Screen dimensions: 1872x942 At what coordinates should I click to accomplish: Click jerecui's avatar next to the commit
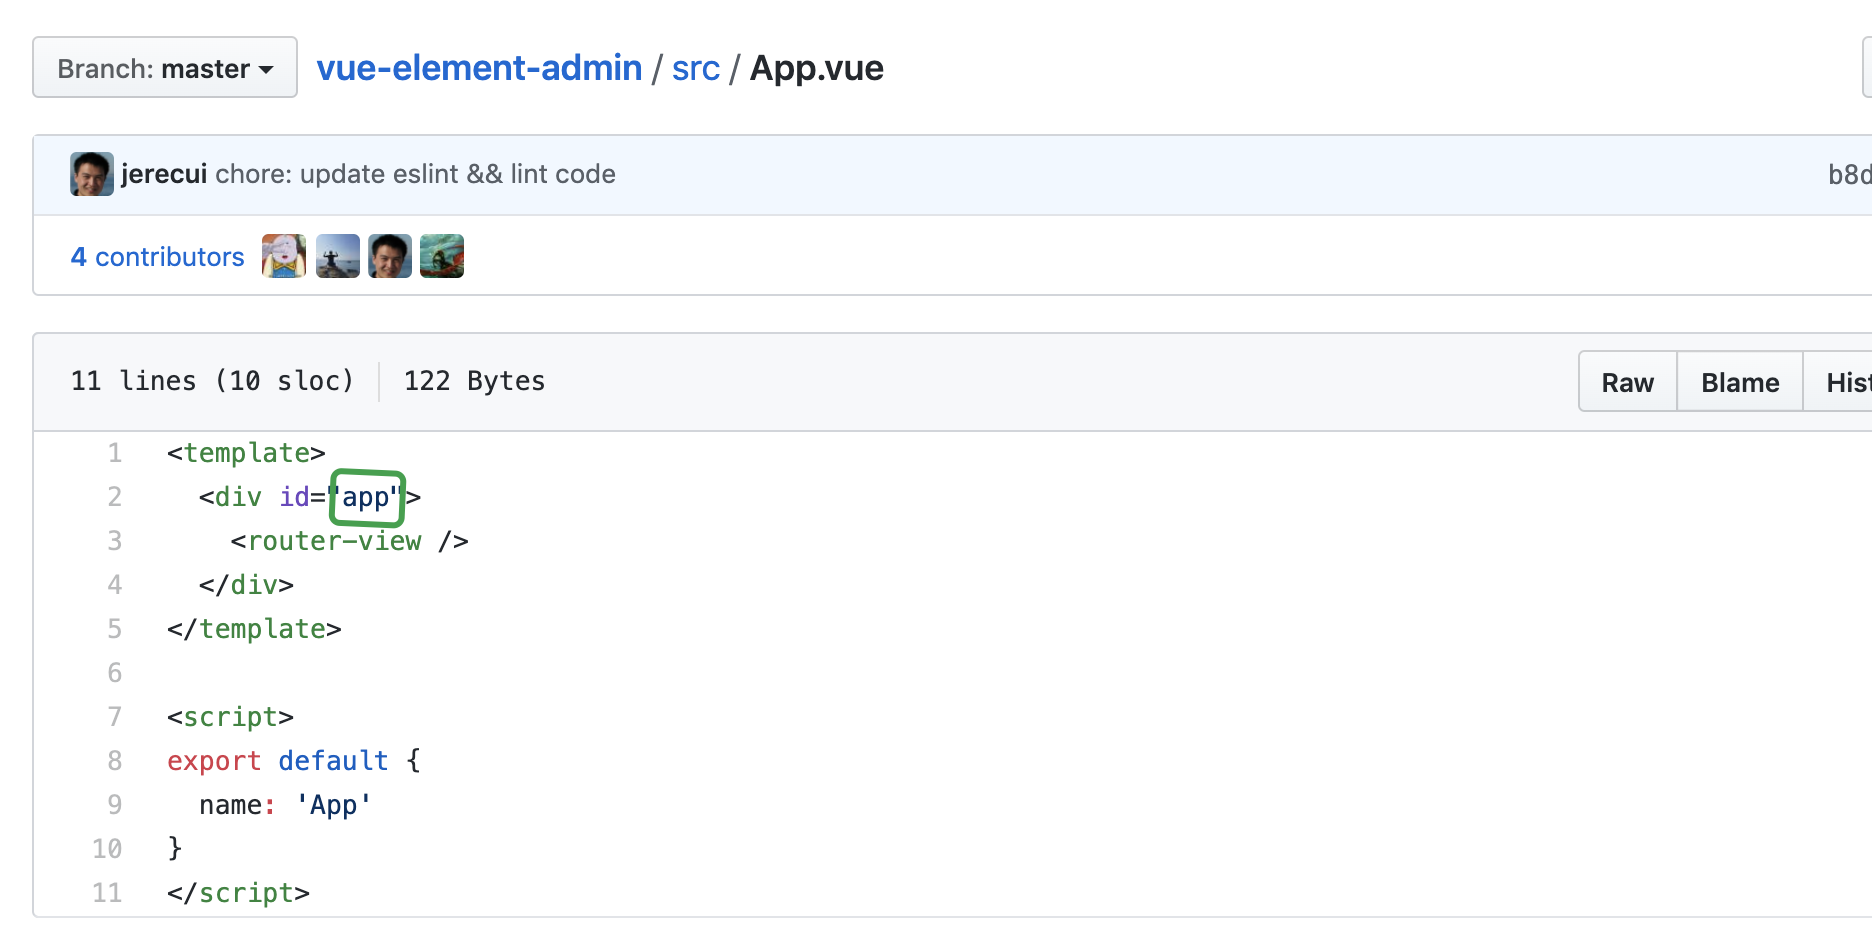pyautogui.click(x=91, y=173)
